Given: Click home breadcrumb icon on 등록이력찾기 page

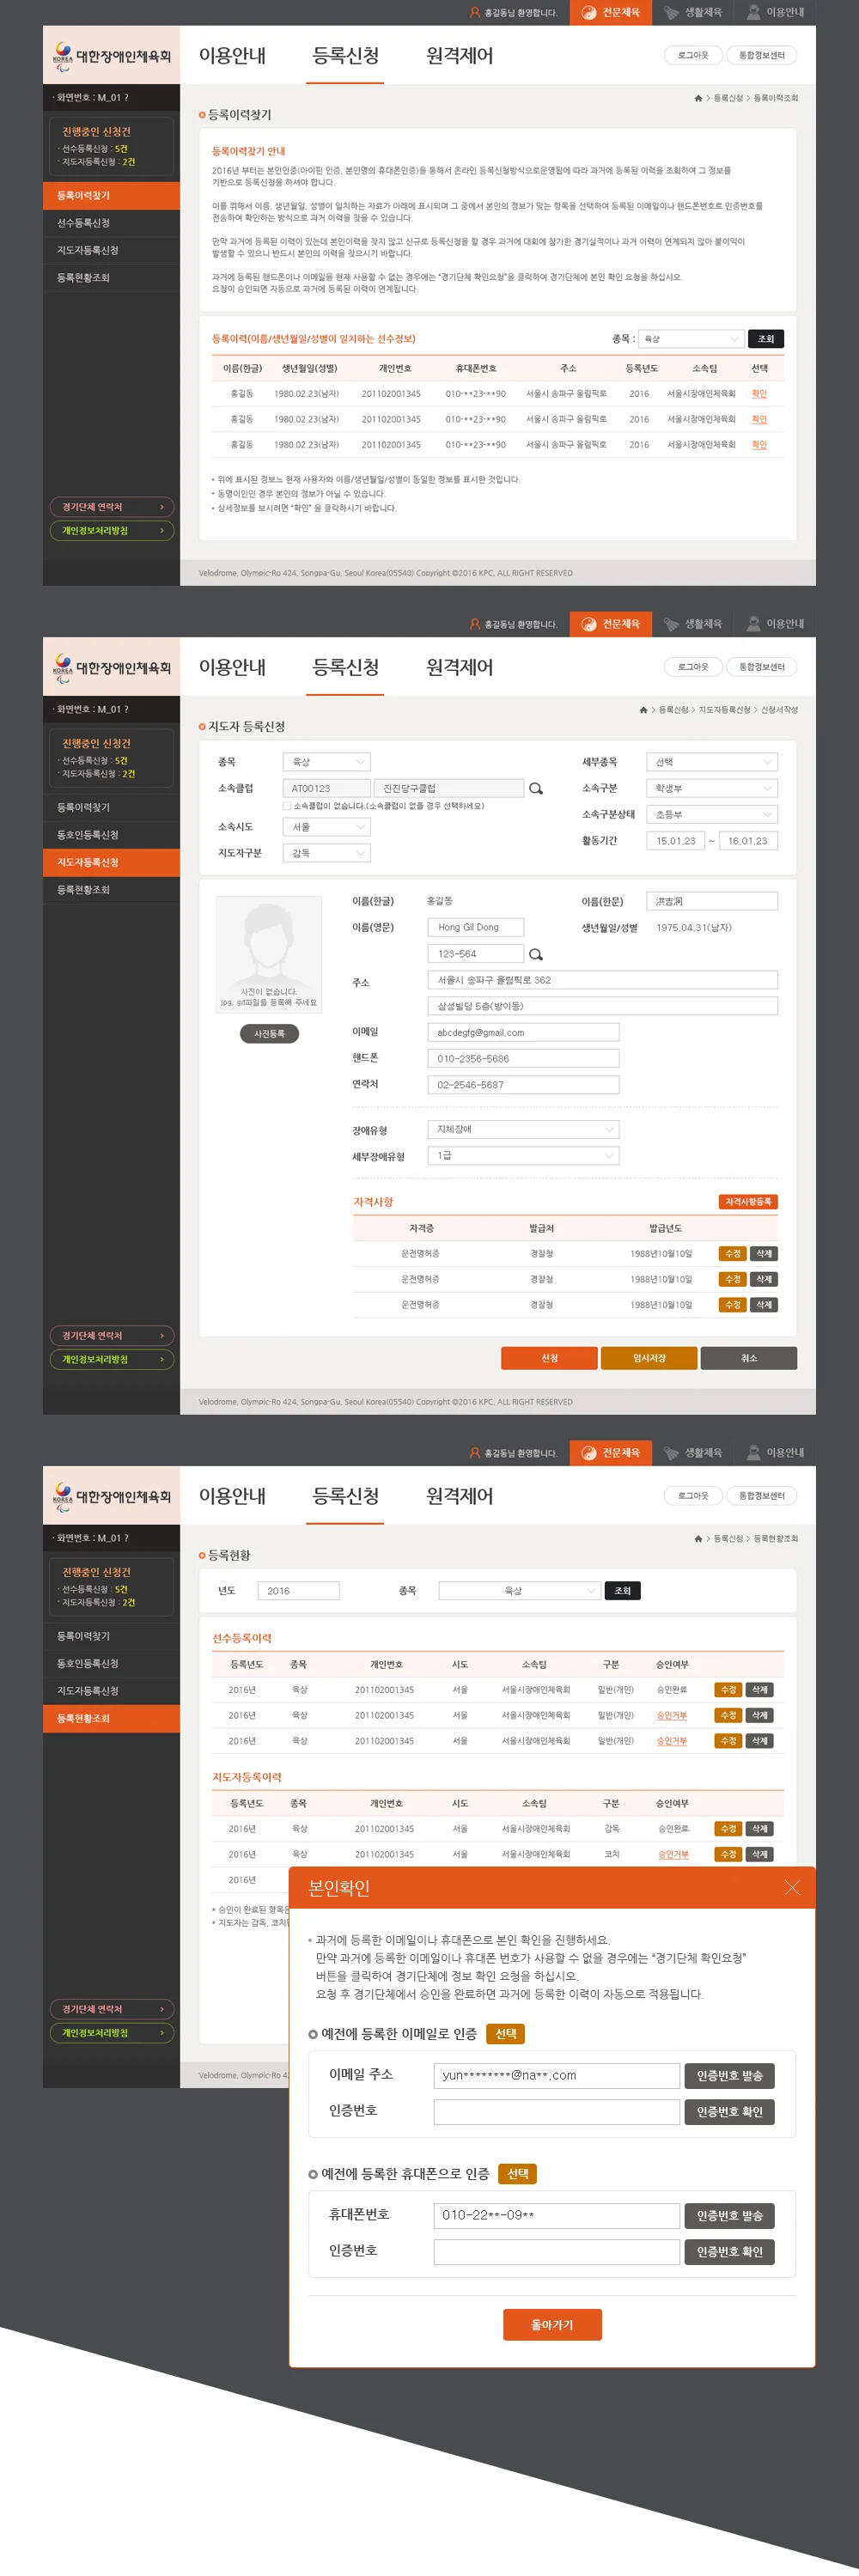Looking at the screenshot, I should coord(698,98).
